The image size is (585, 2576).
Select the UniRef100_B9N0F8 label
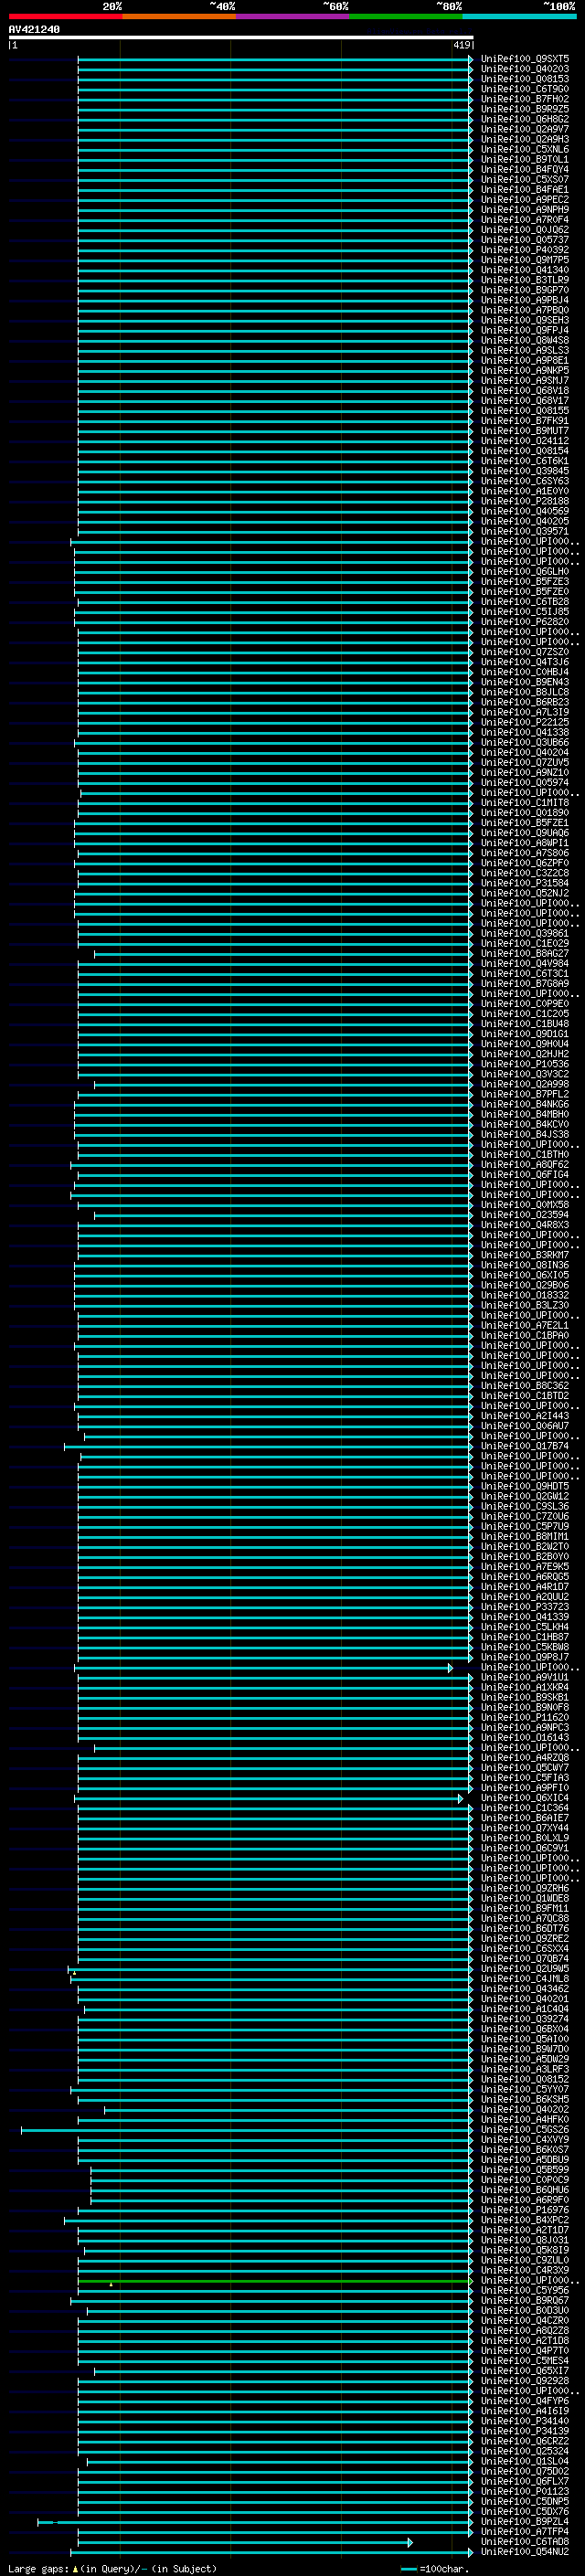click(x=525, y=1707)
